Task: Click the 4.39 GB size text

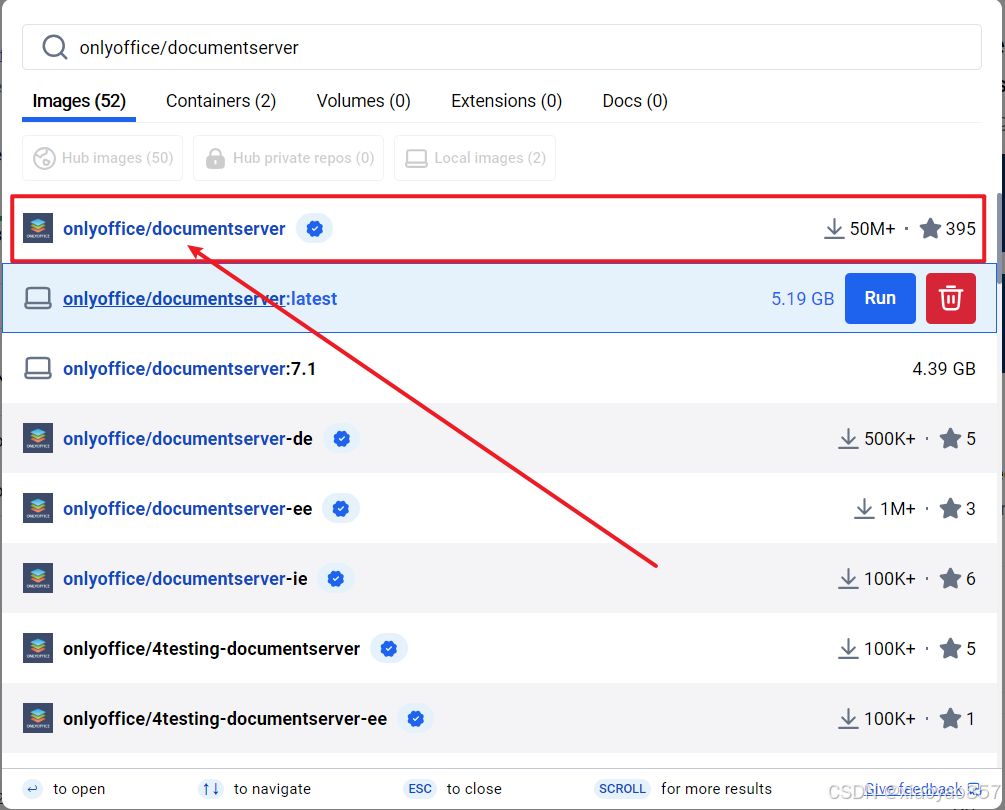Action: click(943, 368)
